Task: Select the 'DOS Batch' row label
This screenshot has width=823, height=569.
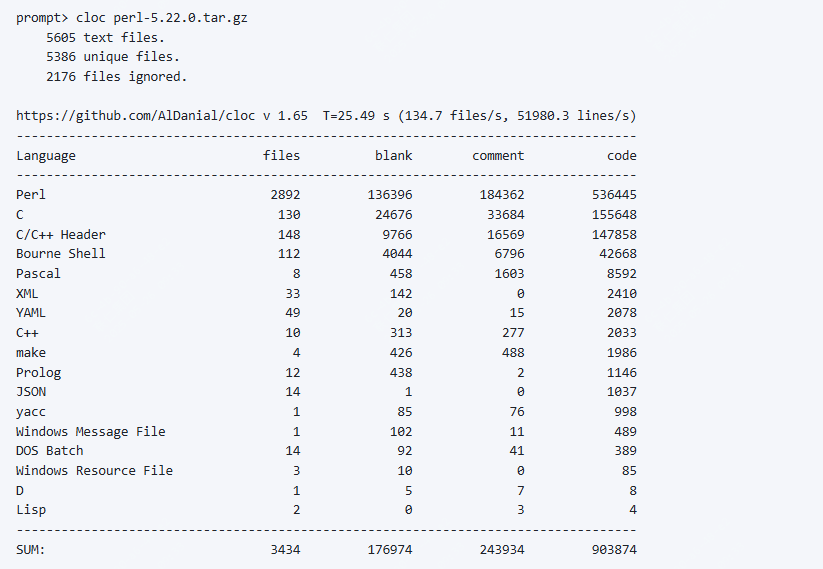Action: (x=50, y=451)
